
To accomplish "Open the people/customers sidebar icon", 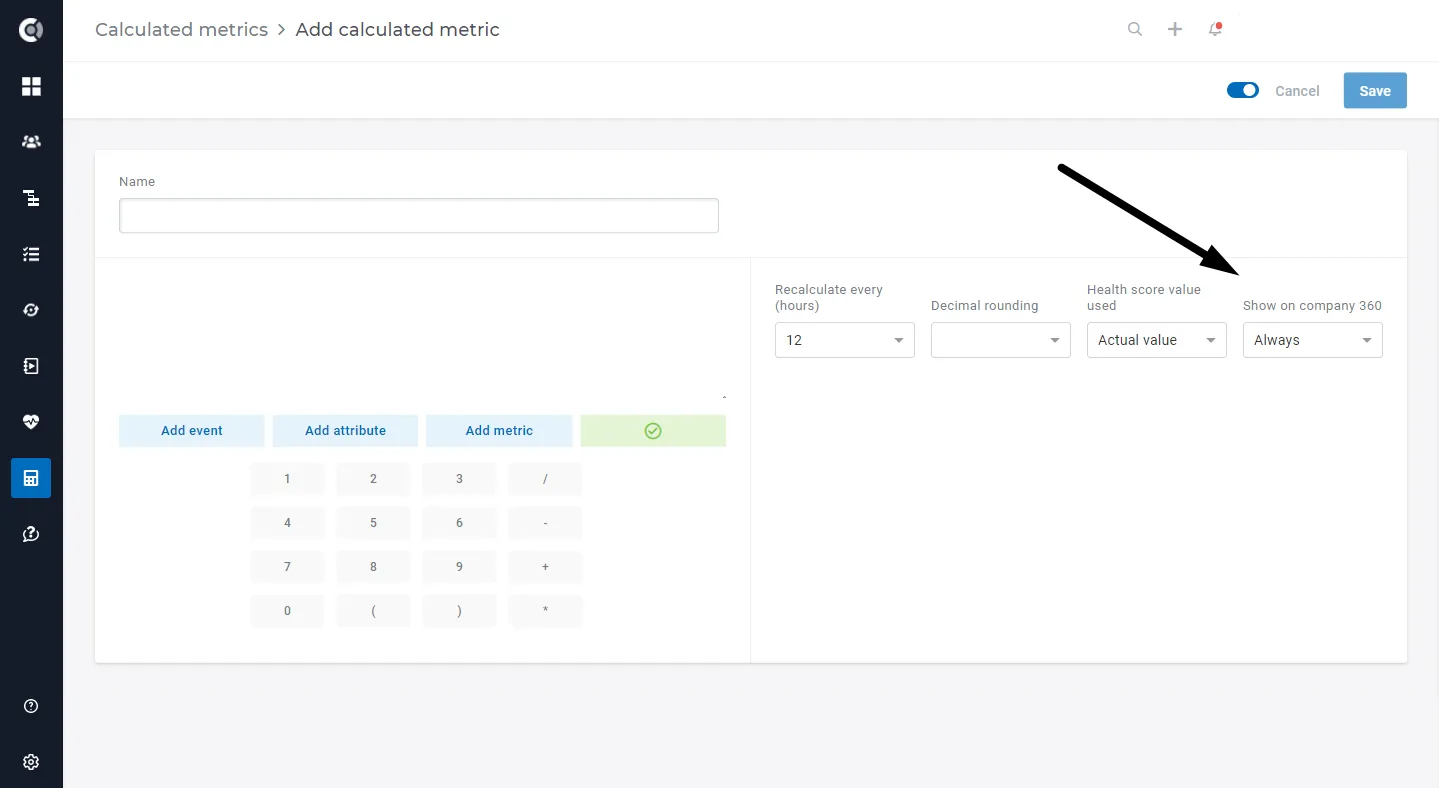I will tap(31, 142).
